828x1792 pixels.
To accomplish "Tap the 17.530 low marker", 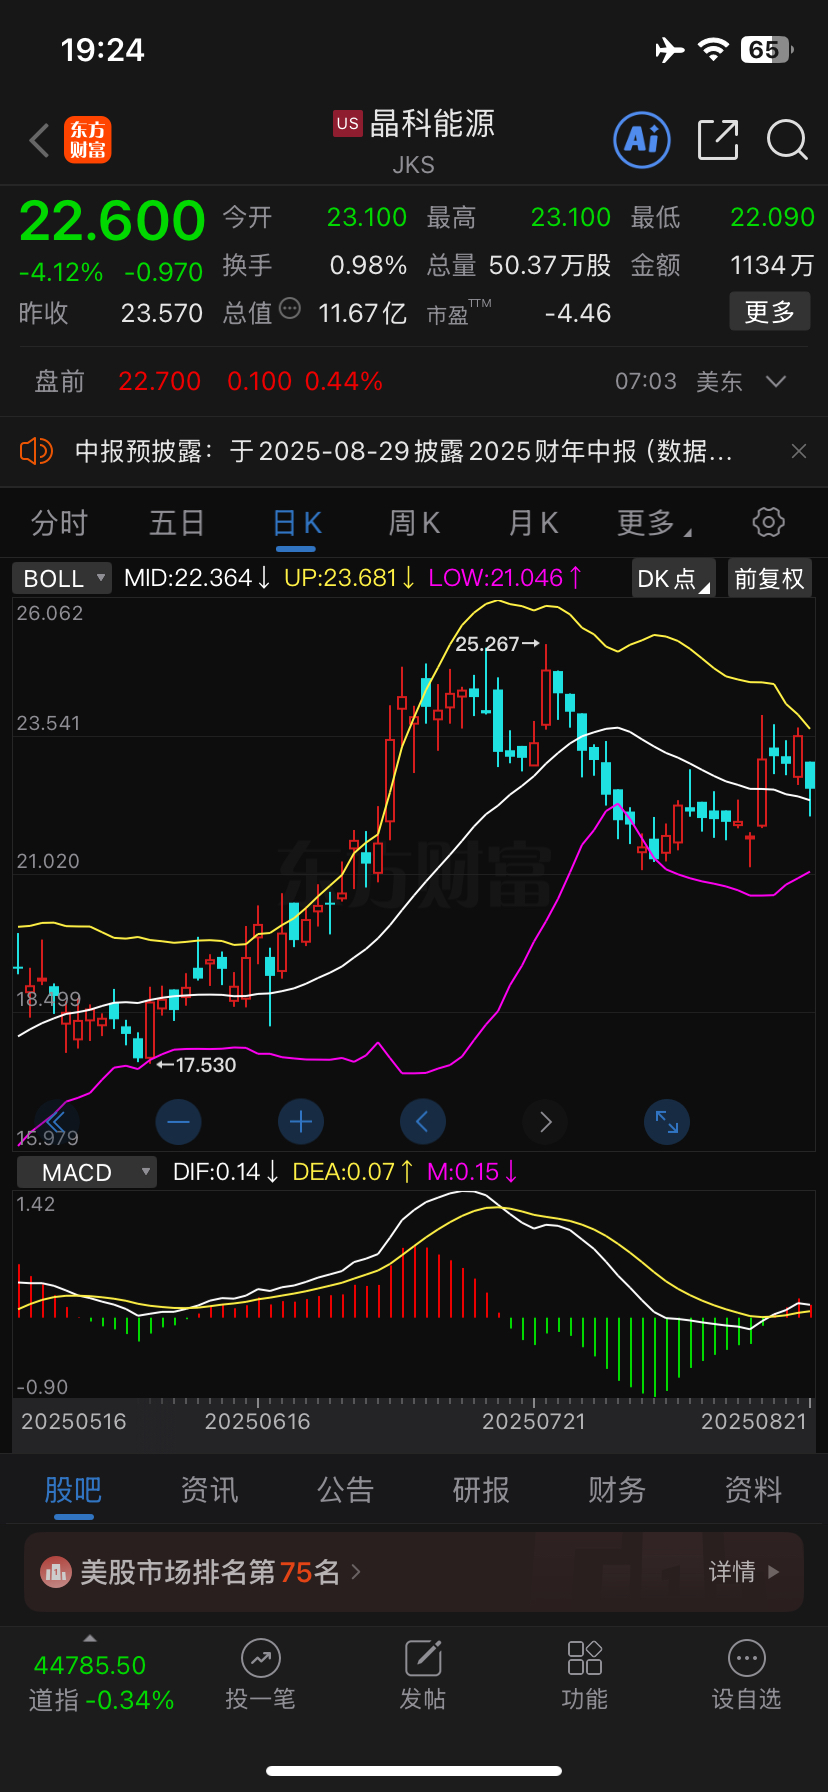I will (x=196, y=1065).
